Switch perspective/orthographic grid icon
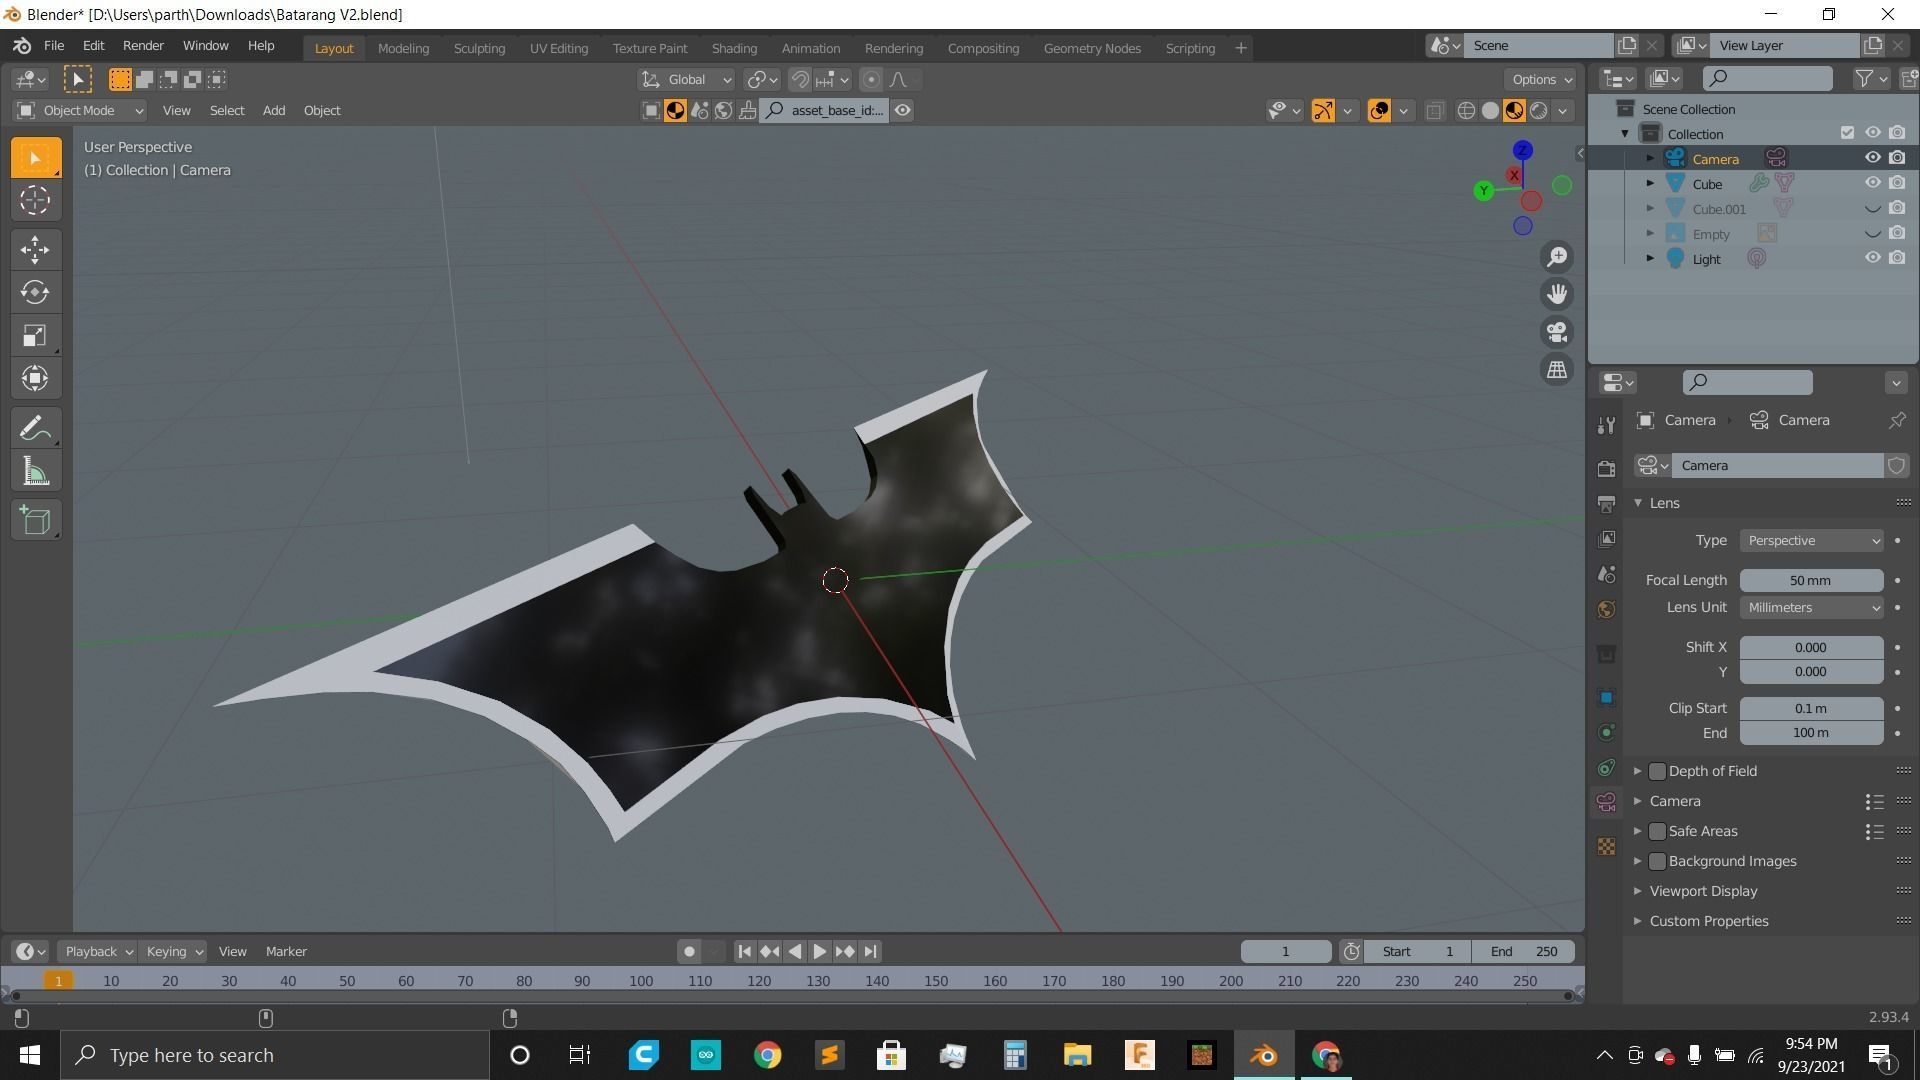Screen dimensions: 1920x1080 point(1557,370)
